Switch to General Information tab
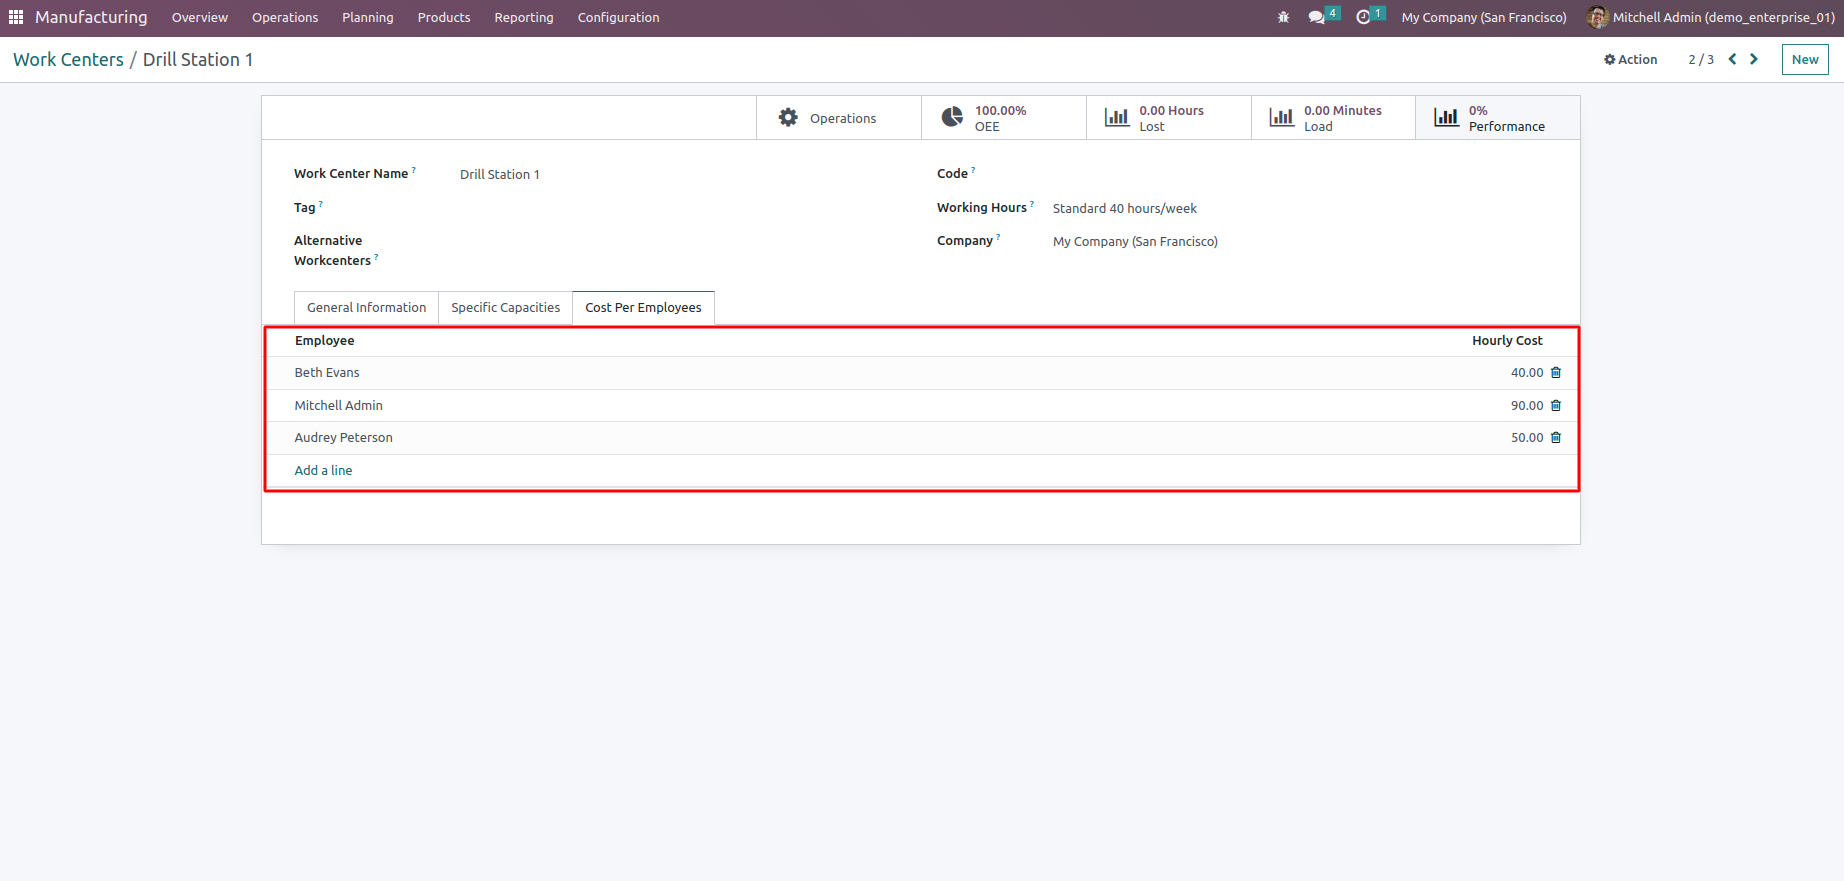1844x881 pixels. 366,307
